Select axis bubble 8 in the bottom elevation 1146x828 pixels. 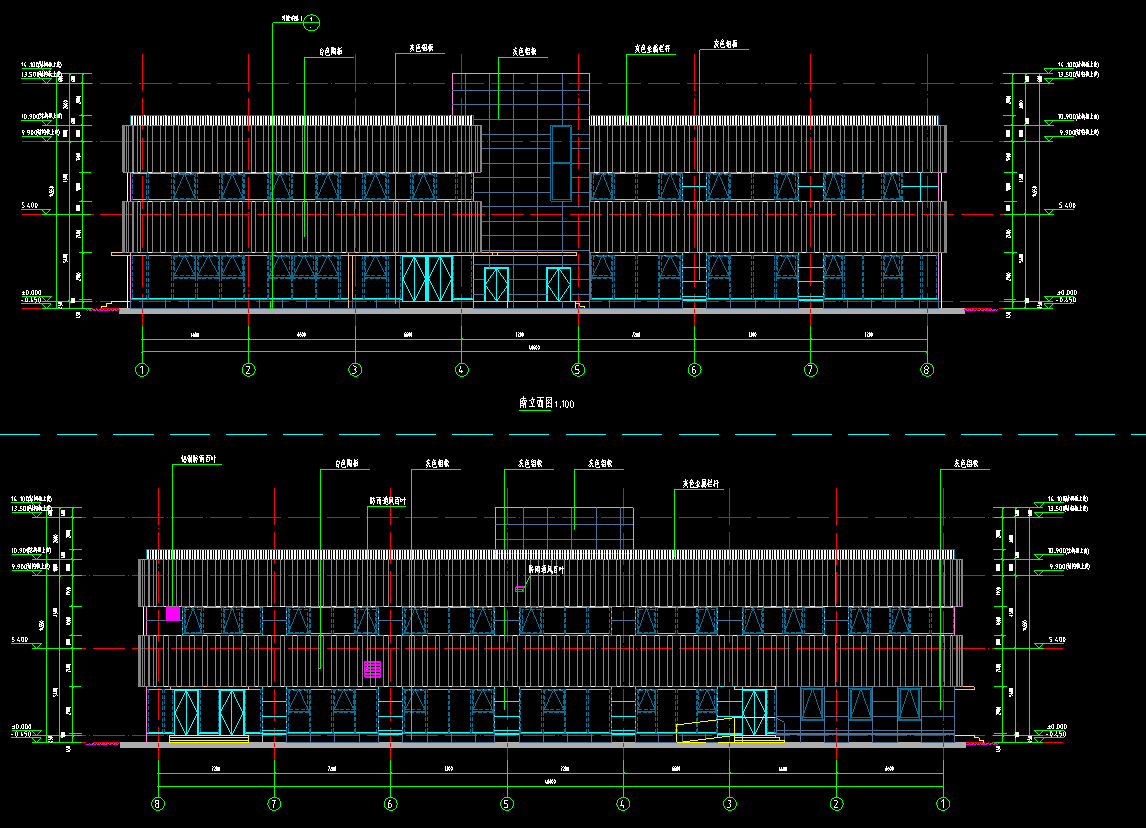click(158, 803)
